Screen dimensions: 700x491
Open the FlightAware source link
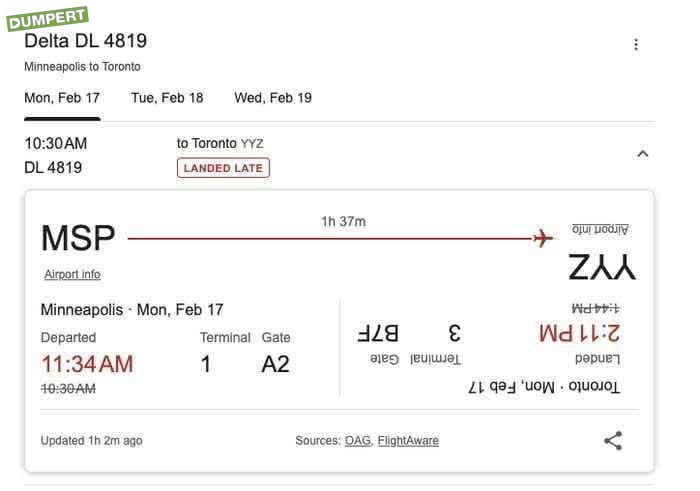coord(408,440)
